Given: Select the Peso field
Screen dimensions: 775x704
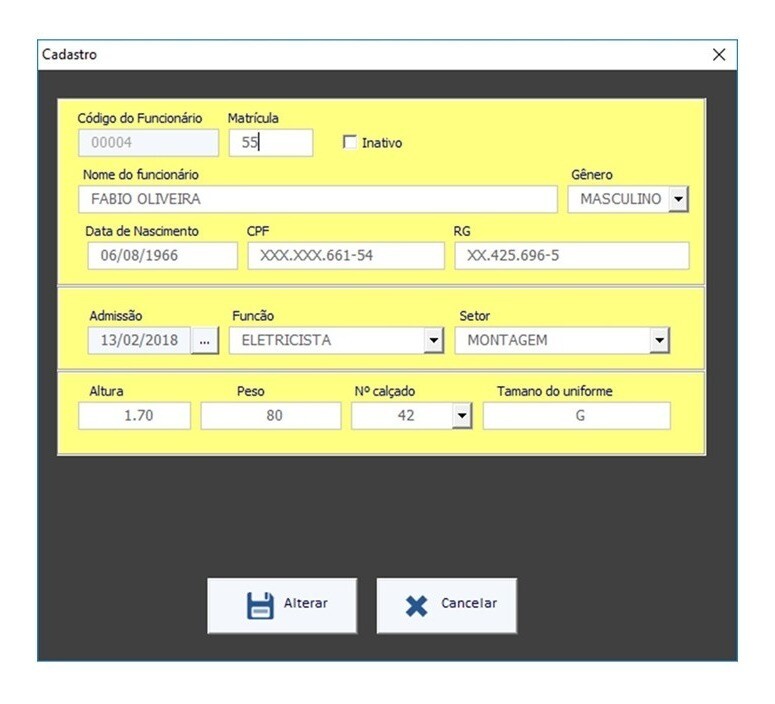Looking at the screenshot, I should [x=271, y=416].
